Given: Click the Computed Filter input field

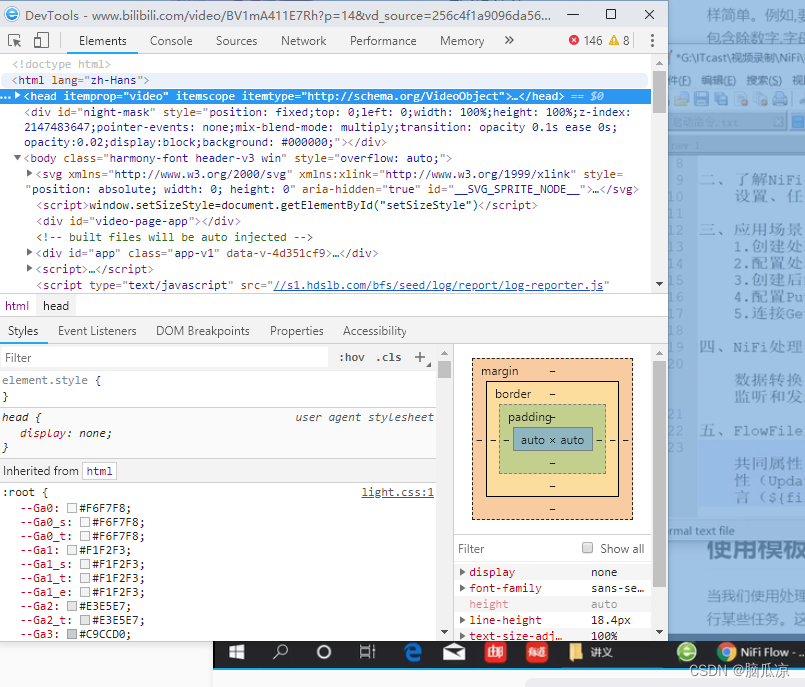Looking at the screenshot, I should pos(516,548).
